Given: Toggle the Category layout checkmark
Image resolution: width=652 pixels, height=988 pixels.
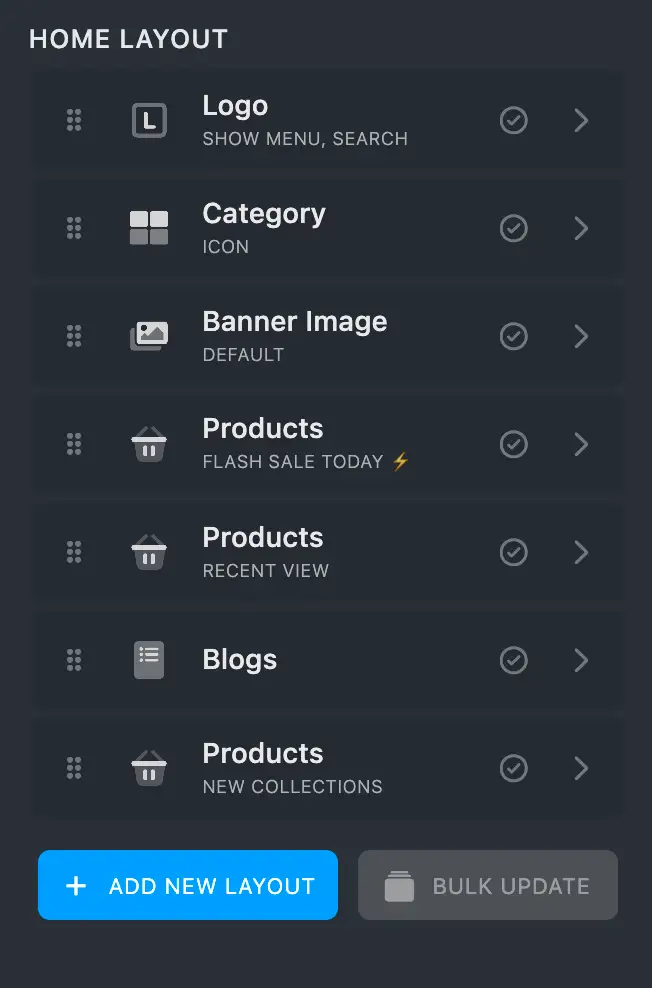Looking at the screenshot, I should [x=514, y=229].
